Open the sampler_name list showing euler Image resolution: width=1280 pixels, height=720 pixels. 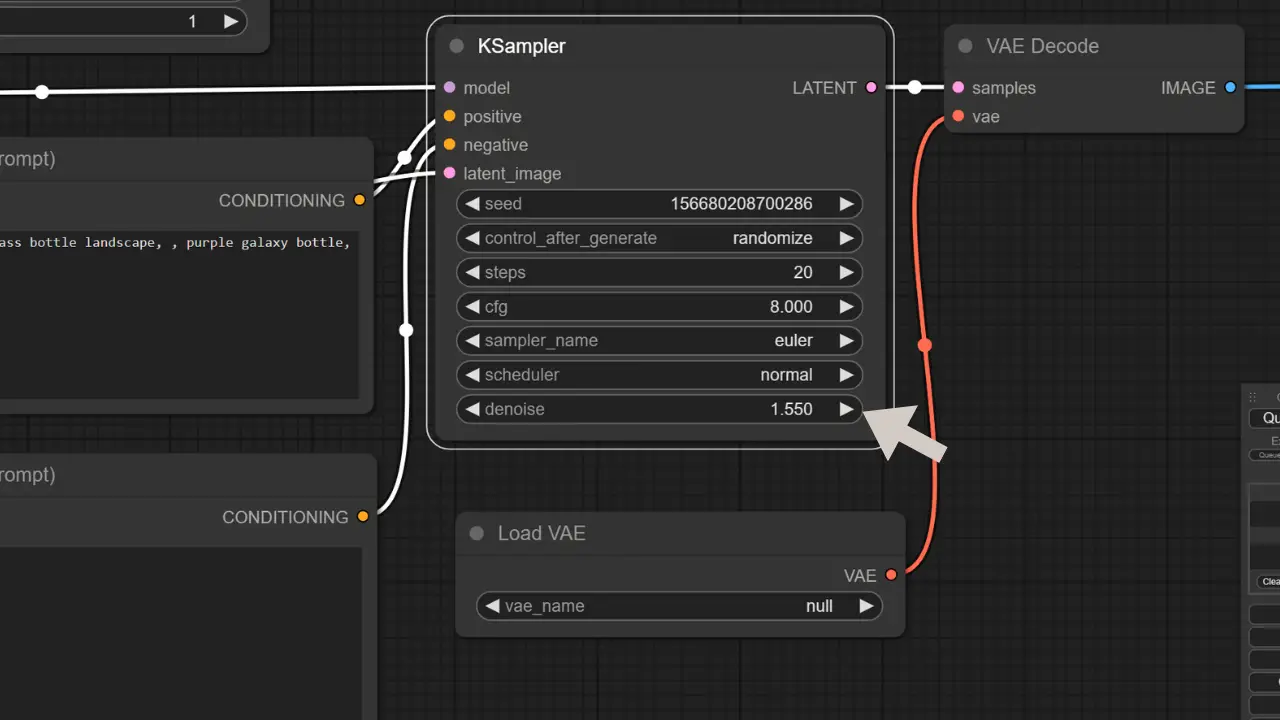(659, 341)
